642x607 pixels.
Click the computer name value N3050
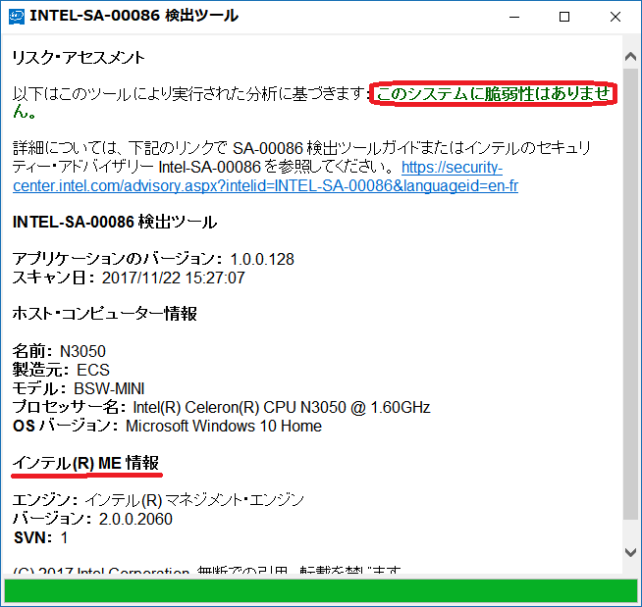click(83, 352)
